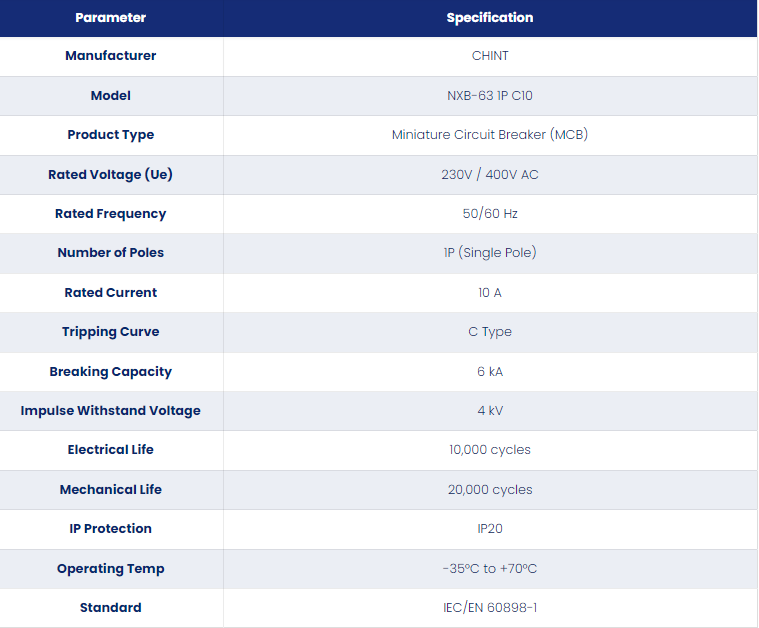Click the 'C Type' value
Screen dimensions: 759x628
pyautogui.click(x=490, y=332)
